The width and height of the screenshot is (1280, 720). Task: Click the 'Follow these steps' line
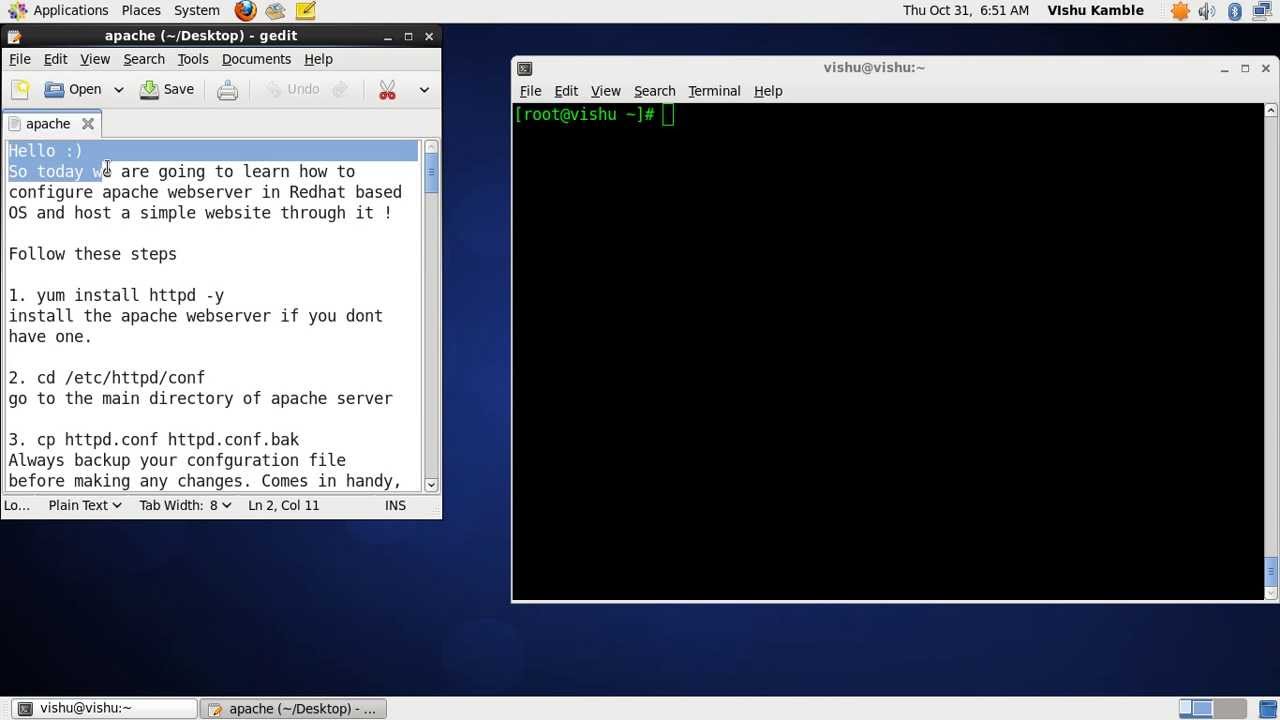pos(93,254)
